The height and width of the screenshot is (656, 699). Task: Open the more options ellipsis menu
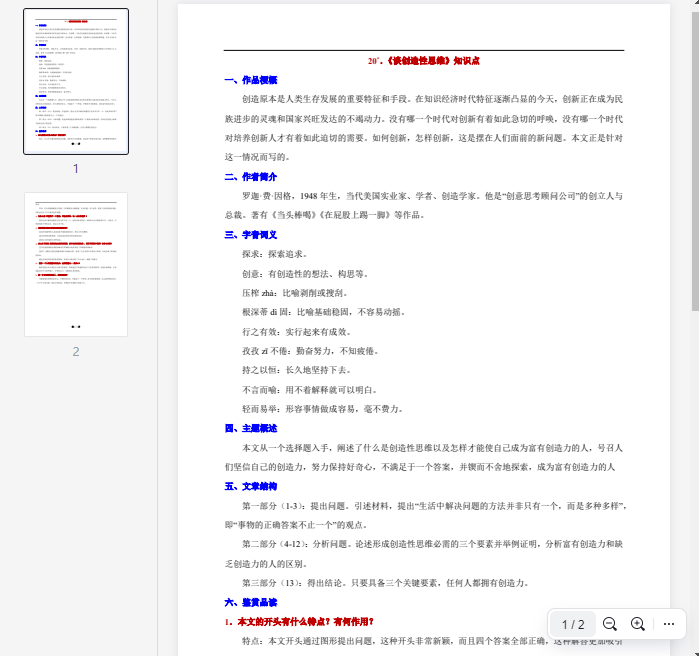click(x=669, y=624)
